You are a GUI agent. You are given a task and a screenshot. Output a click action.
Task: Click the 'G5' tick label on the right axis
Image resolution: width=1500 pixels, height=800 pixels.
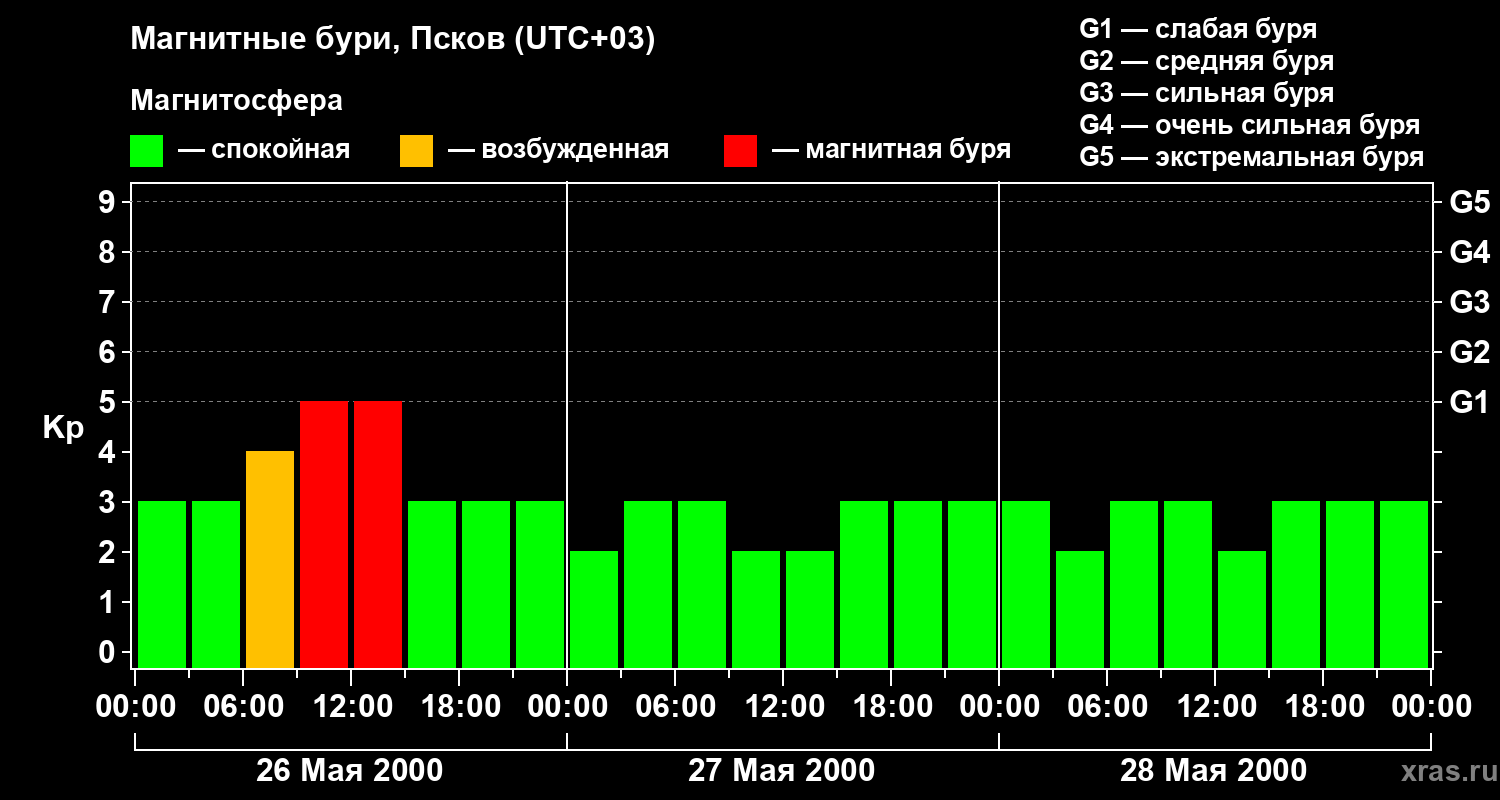[1469, 202]
